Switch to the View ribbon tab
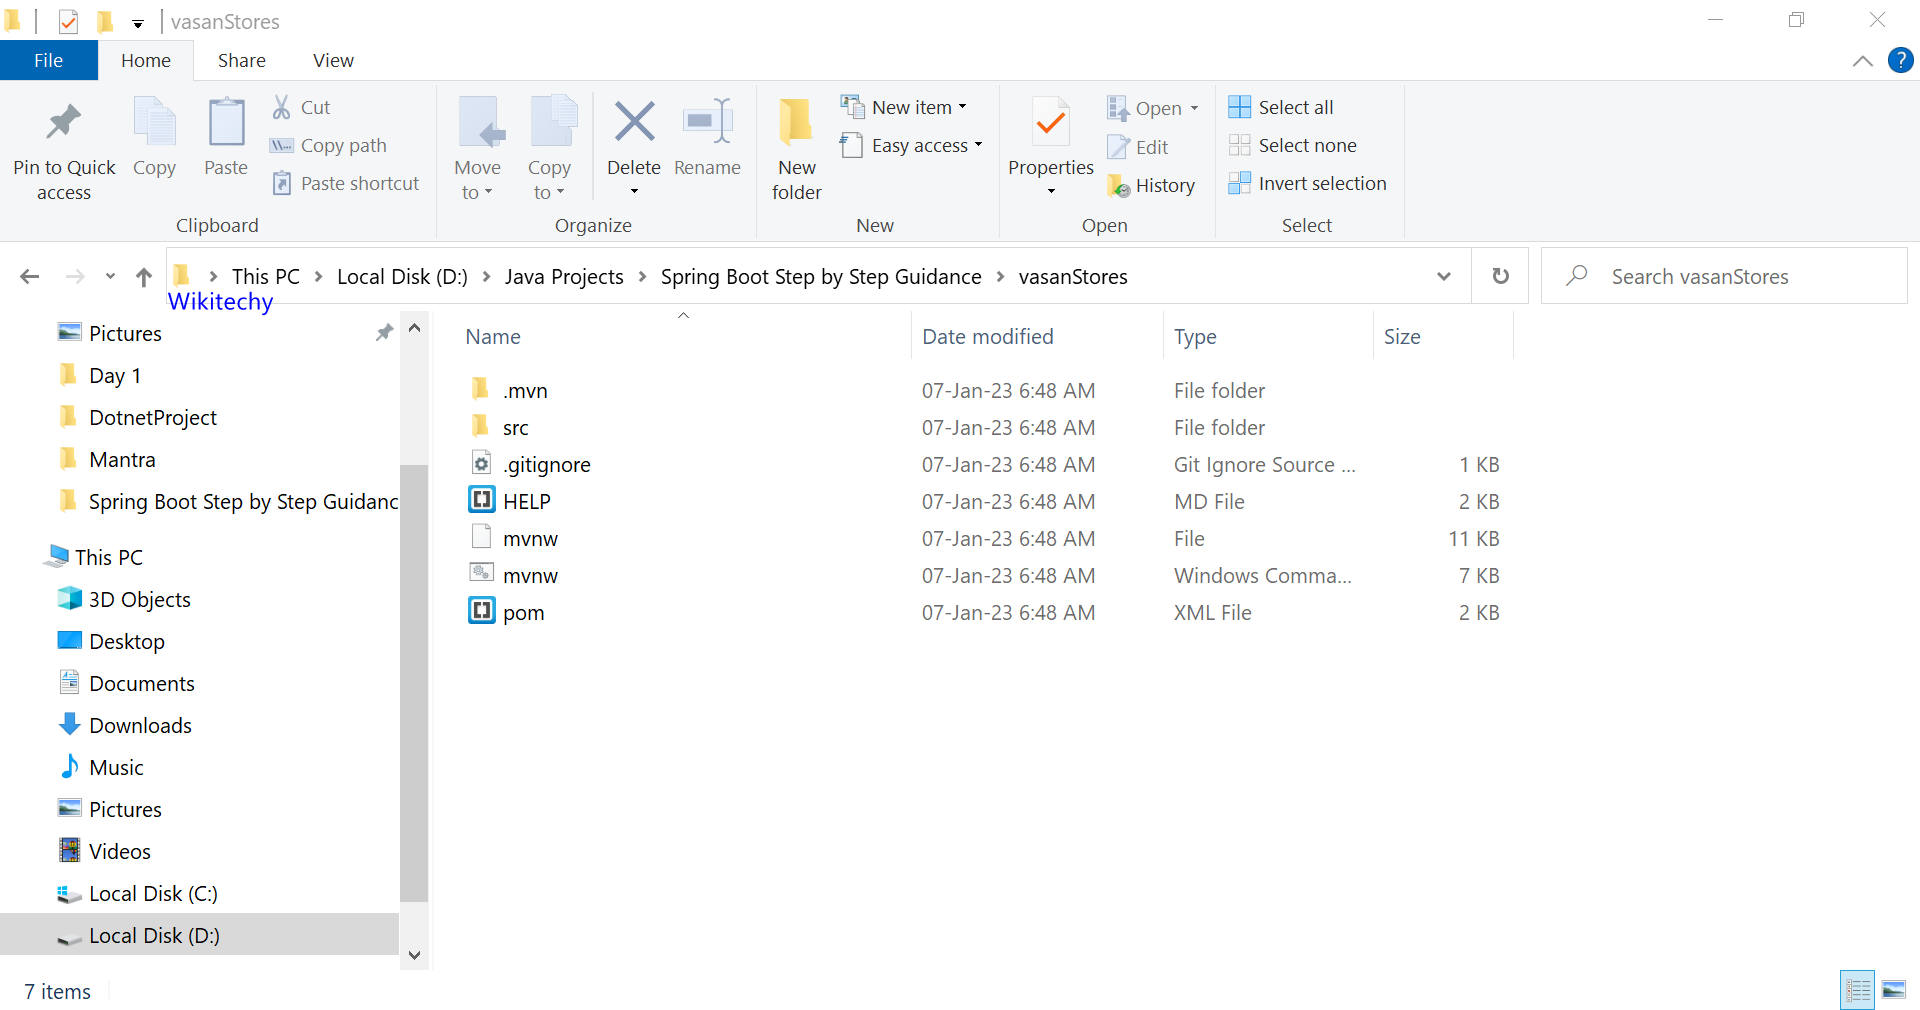The width and height of the screenshot is (1920, 1010). click(333, 61)
